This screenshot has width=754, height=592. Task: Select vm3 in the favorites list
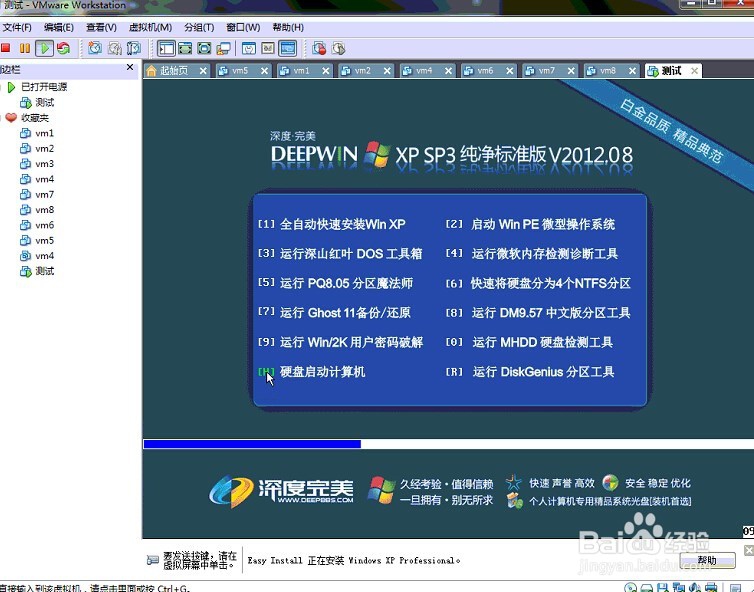pos(44,164)
